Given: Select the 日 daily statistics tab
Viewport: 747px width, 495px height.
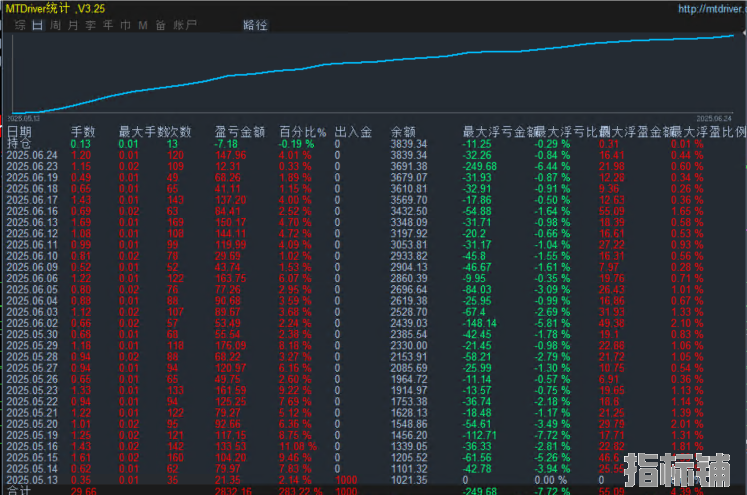Looking at the screenshot, I should click(38, 25).
